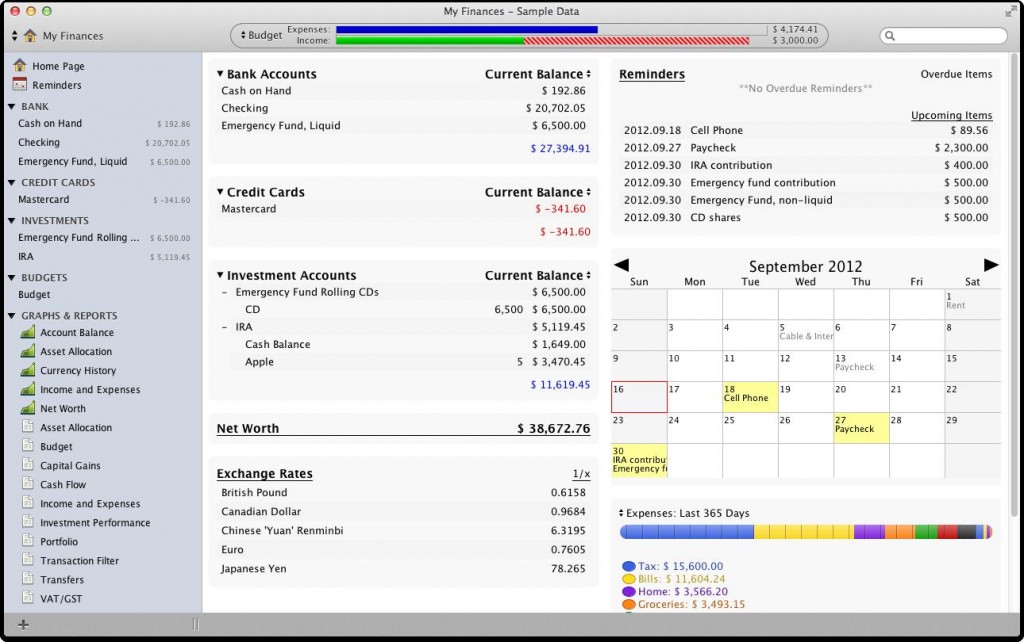Screen dimensions: 1024x642
Task: View the Cash Flow report
Action: (x=60, y=484)
